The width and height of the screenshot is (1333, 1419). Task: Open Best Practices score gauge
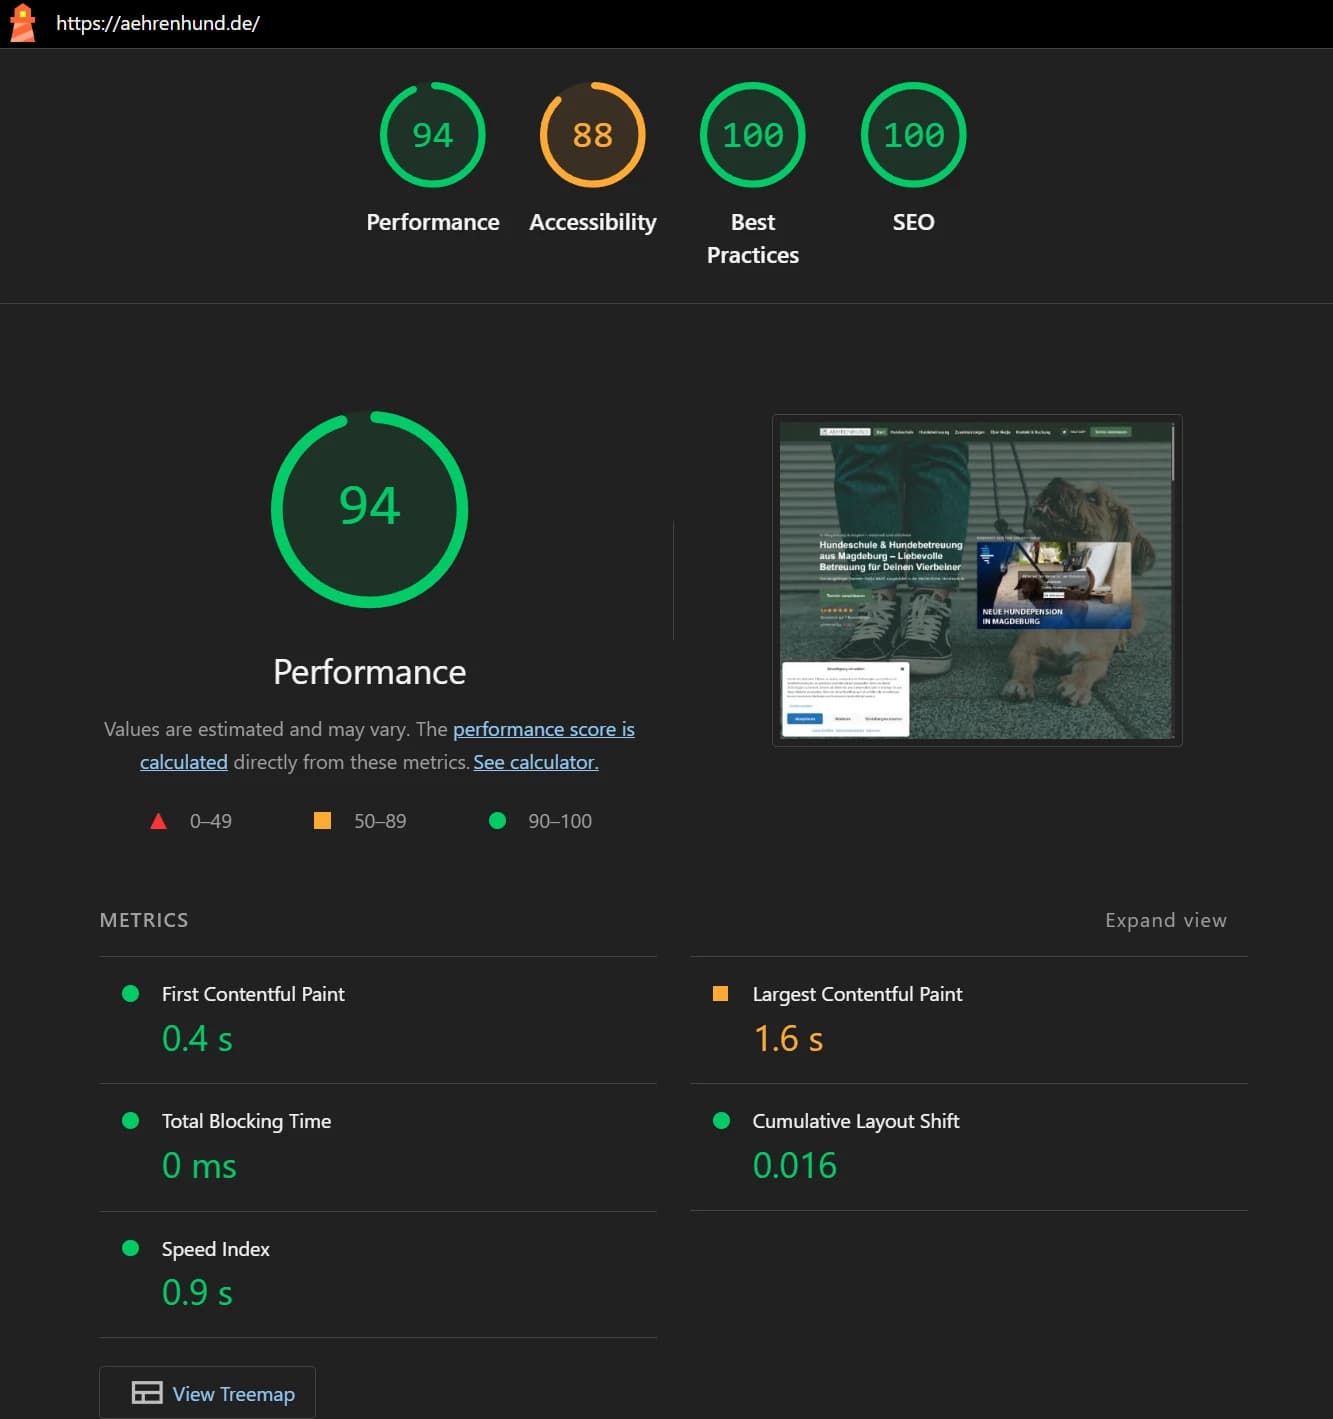752,135
